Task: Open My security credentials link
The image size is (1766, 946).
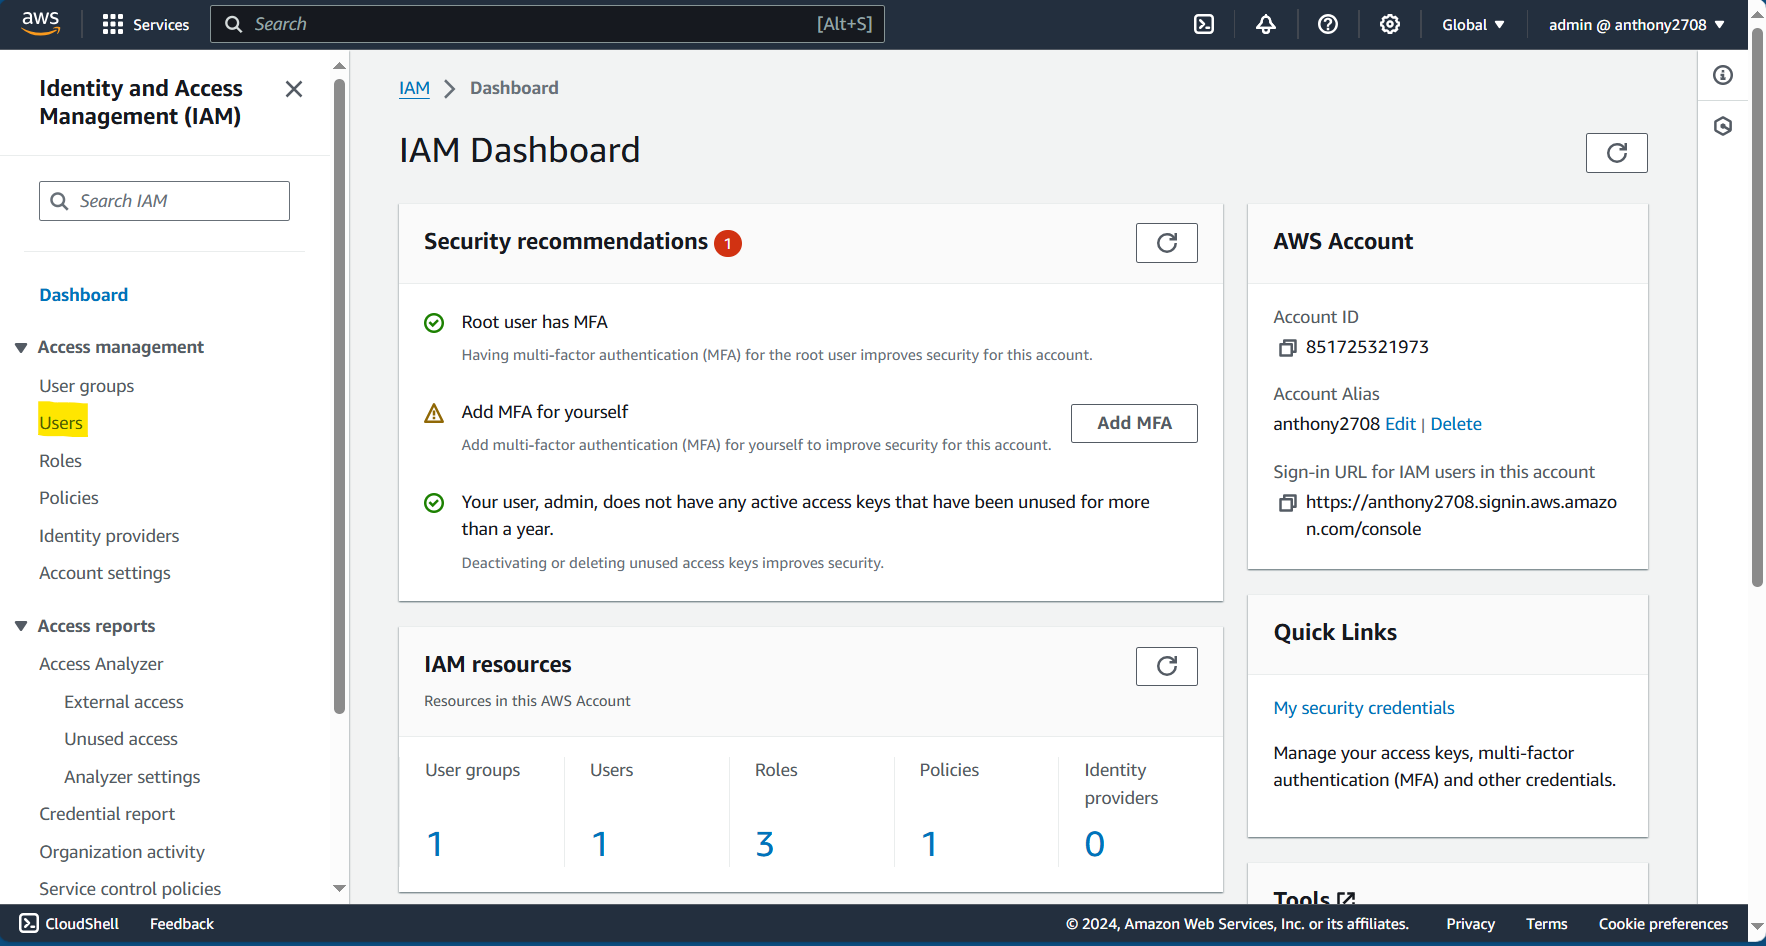Action: coord(1364,708)
